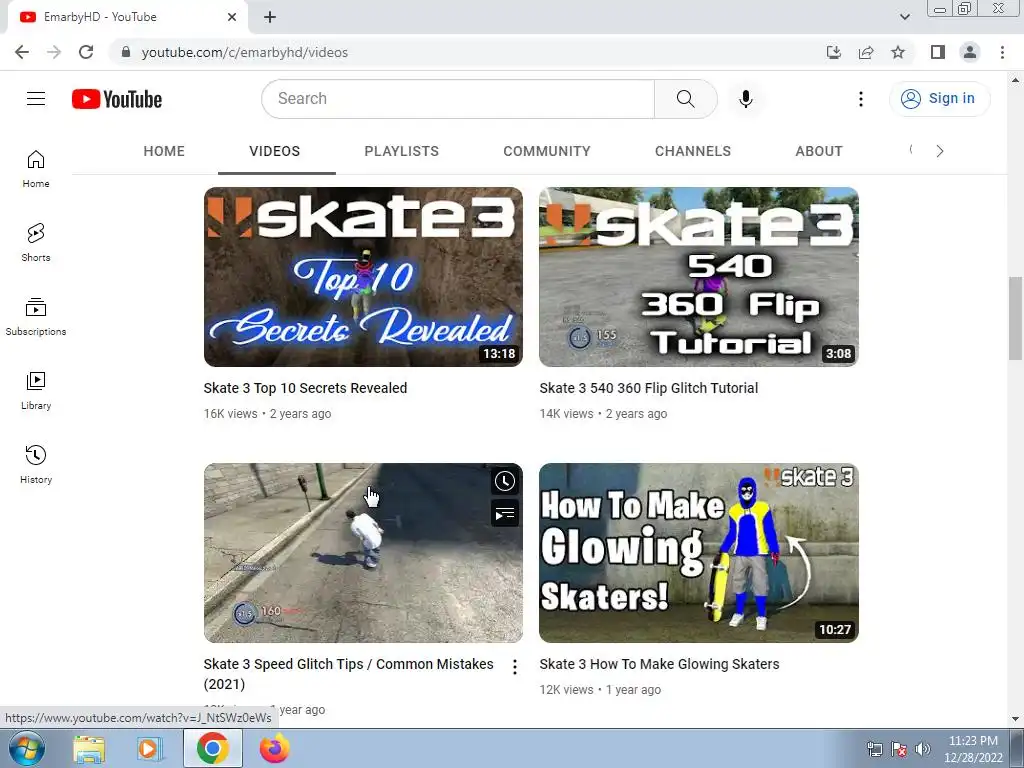Image resolution: width=1024 pixels, height=768 pixels.
Task: Open the YouTube guide hamburger menu
Action: click(36, 99)
